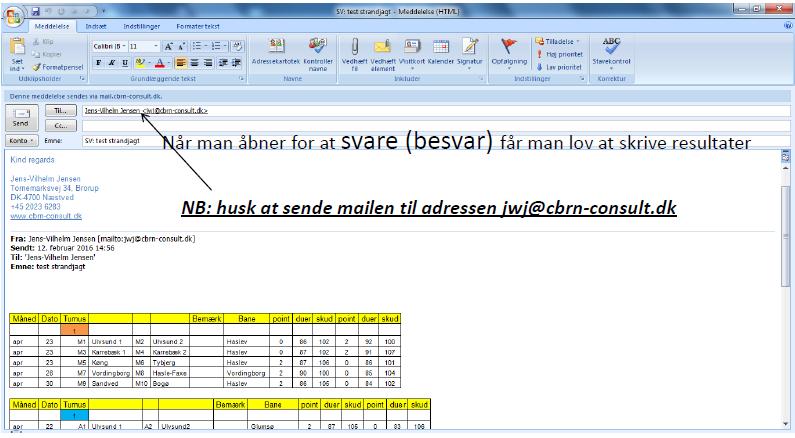Open the www.cbrn-consult.dk link
The width and height of the screenshot is (795, 438).
[x=45, y=215]
